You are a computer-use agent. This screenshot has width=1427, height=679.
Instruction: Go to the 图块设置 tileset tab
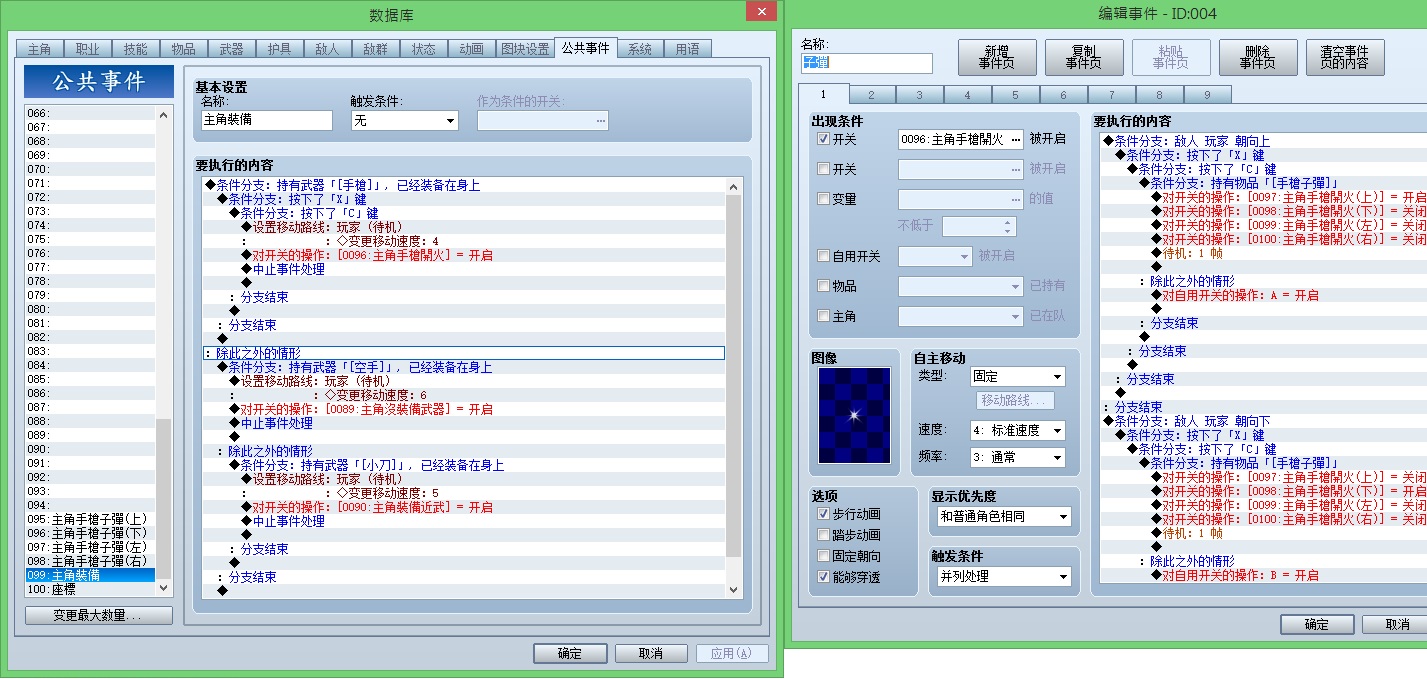[524, 49]
